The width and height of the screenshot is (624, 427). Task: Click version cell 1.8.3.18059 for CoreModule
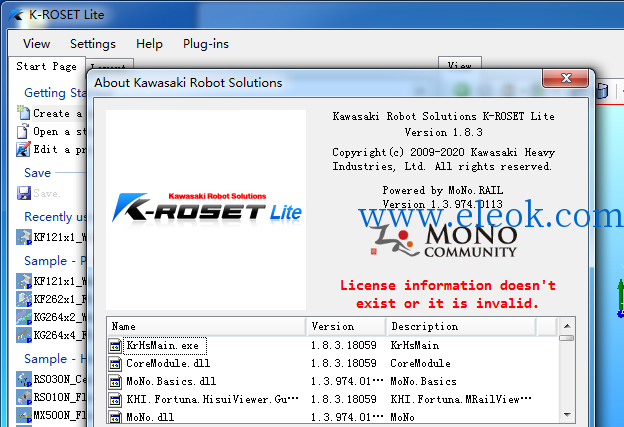pyautogui.click(x=344, y=363)
